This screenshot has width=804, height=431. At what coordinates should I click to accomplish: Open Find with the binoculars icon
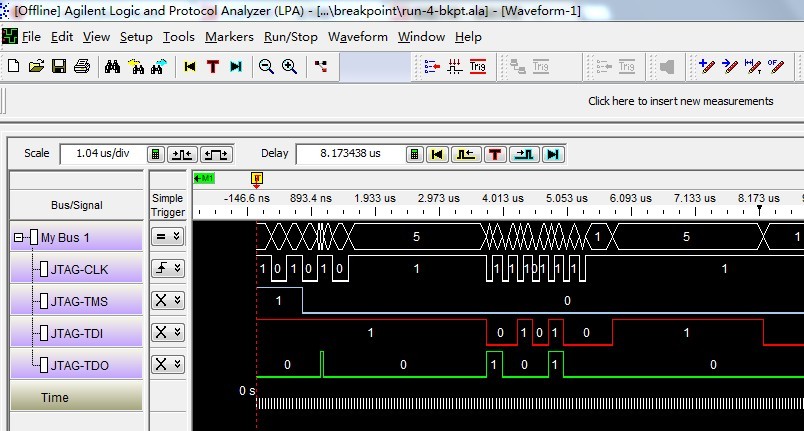(112, 66)
